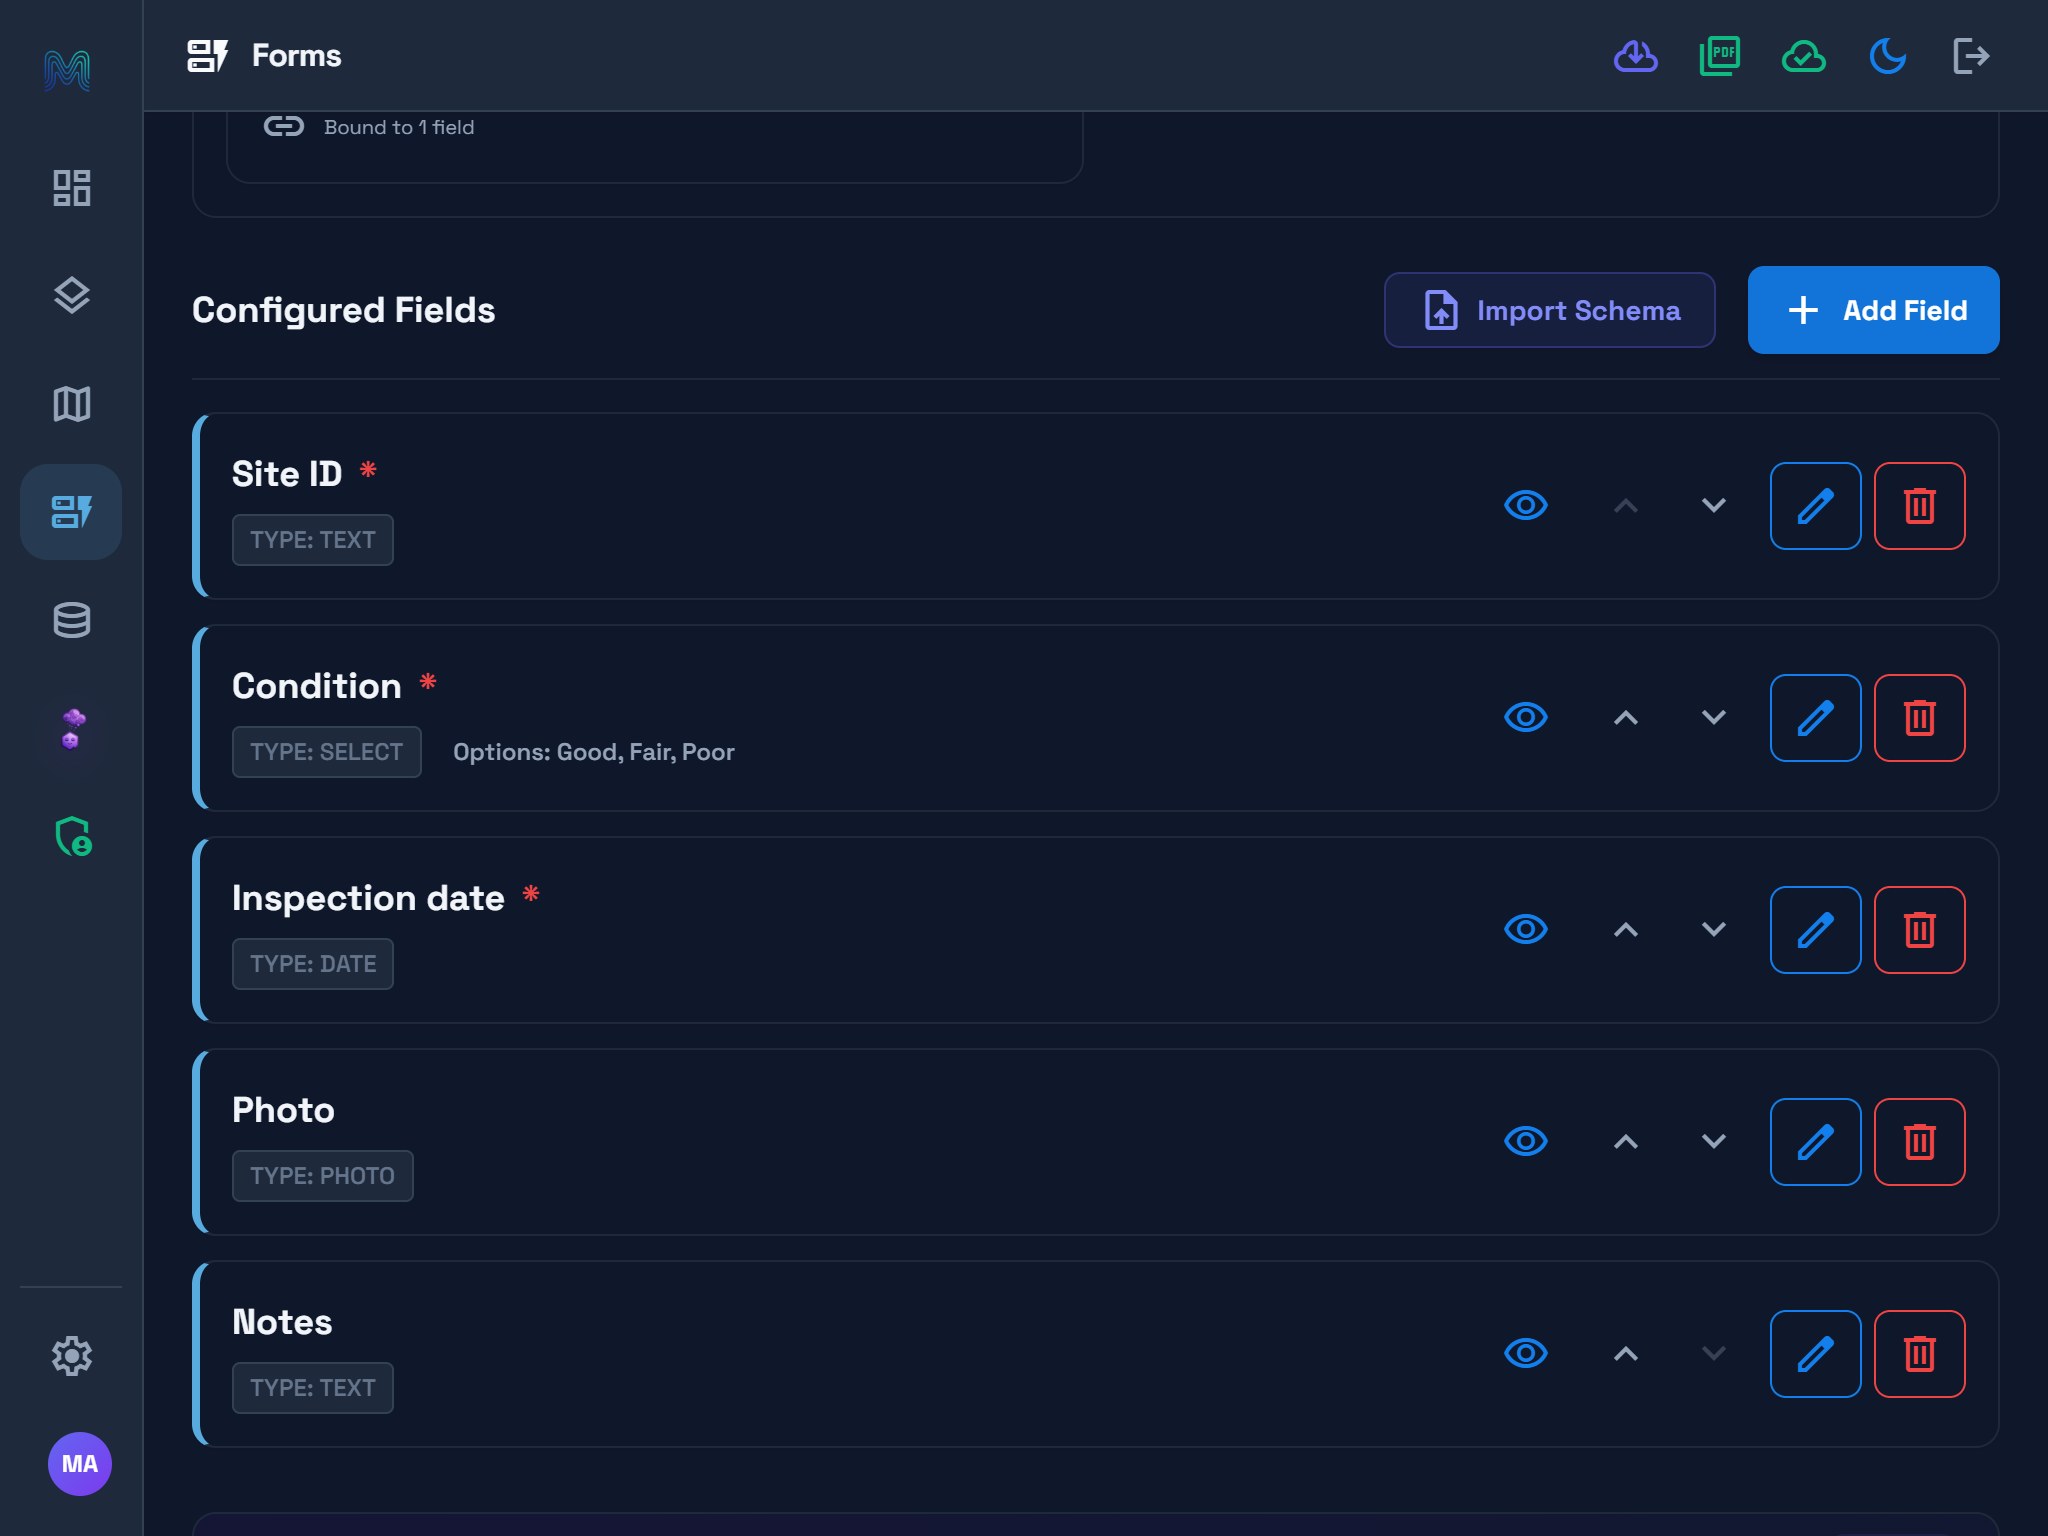Edit the Site ID field
Viewport: 2048px width, 1536px height.
1816,506
